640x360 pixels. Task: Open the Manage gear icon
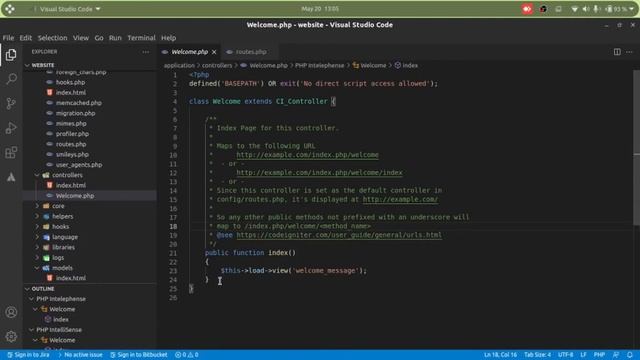click(x=11, y=336)
